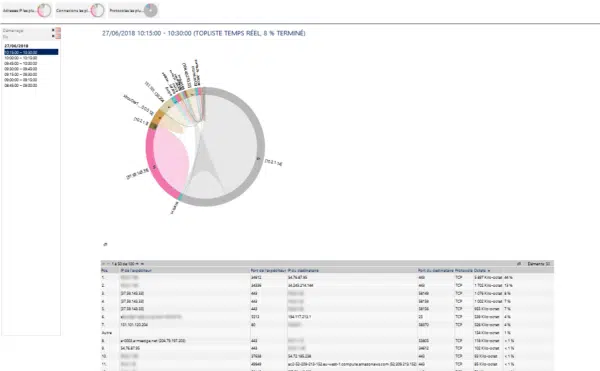
Task: Click the small refresh icon below the chart
Action: (x=105, y=244)
